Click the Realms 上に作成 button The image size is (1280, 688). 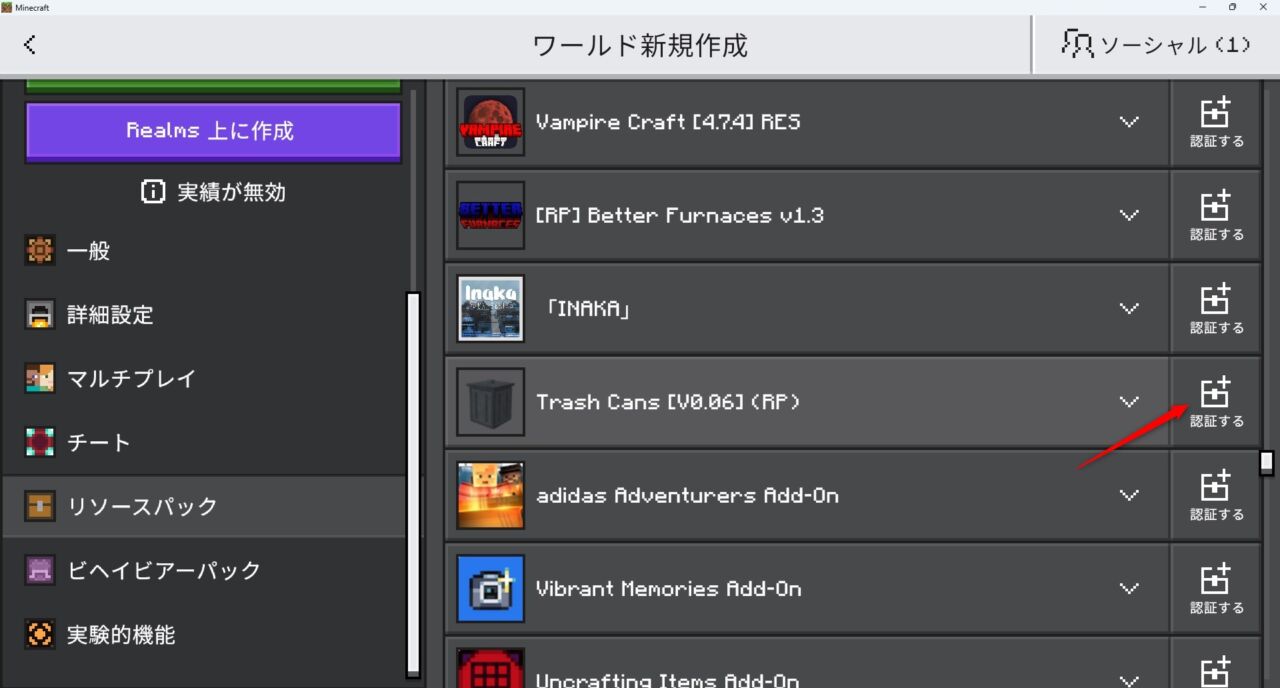[213, 131]
